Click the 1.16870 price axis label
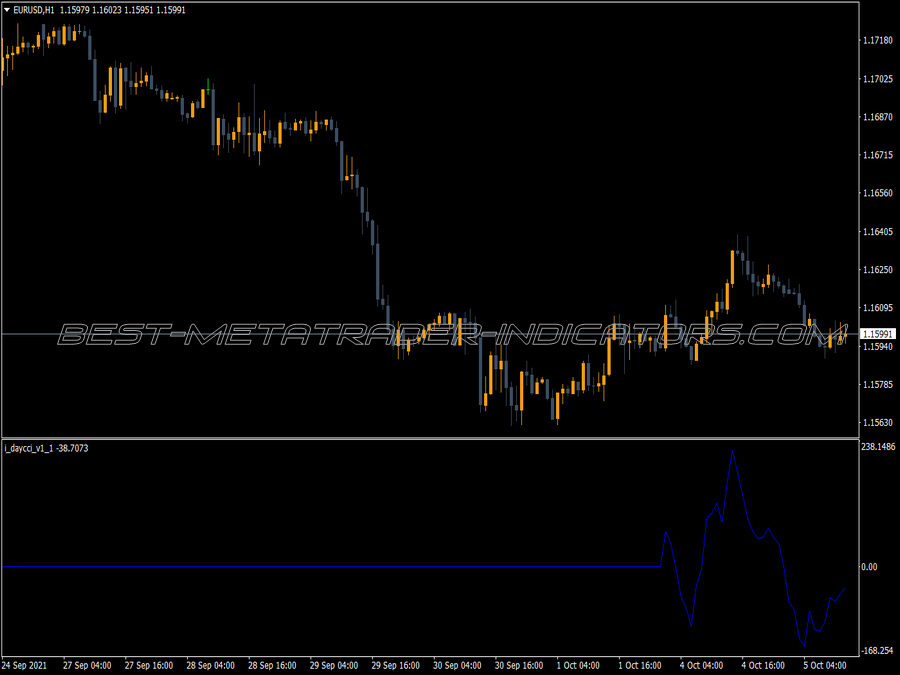This screenshot has height=675, width=900. 878,117
